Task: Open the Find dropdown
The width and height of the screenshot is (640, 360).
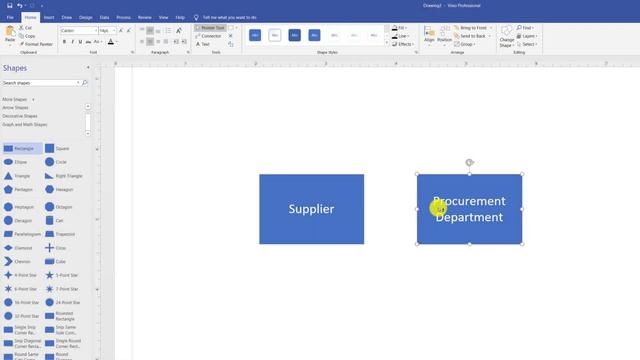Action: click(x=525, y=28)
